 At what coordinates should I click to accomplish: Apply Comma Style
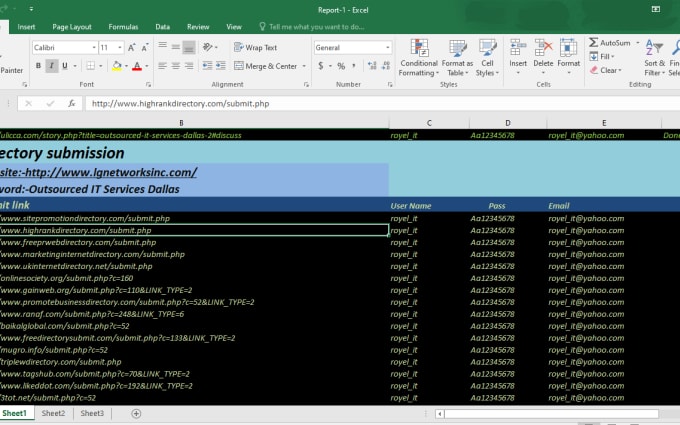pyautogui.click(x=354, y=66)
